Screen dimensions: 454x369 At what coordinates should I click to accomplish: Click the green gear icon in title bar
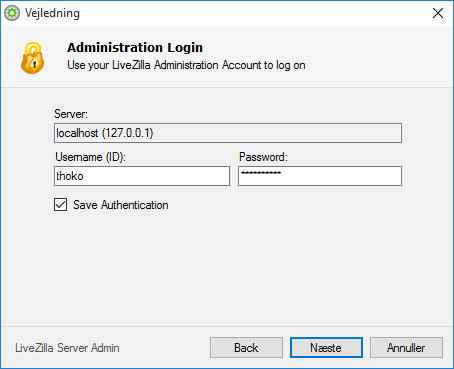click(x=12, y=13)
